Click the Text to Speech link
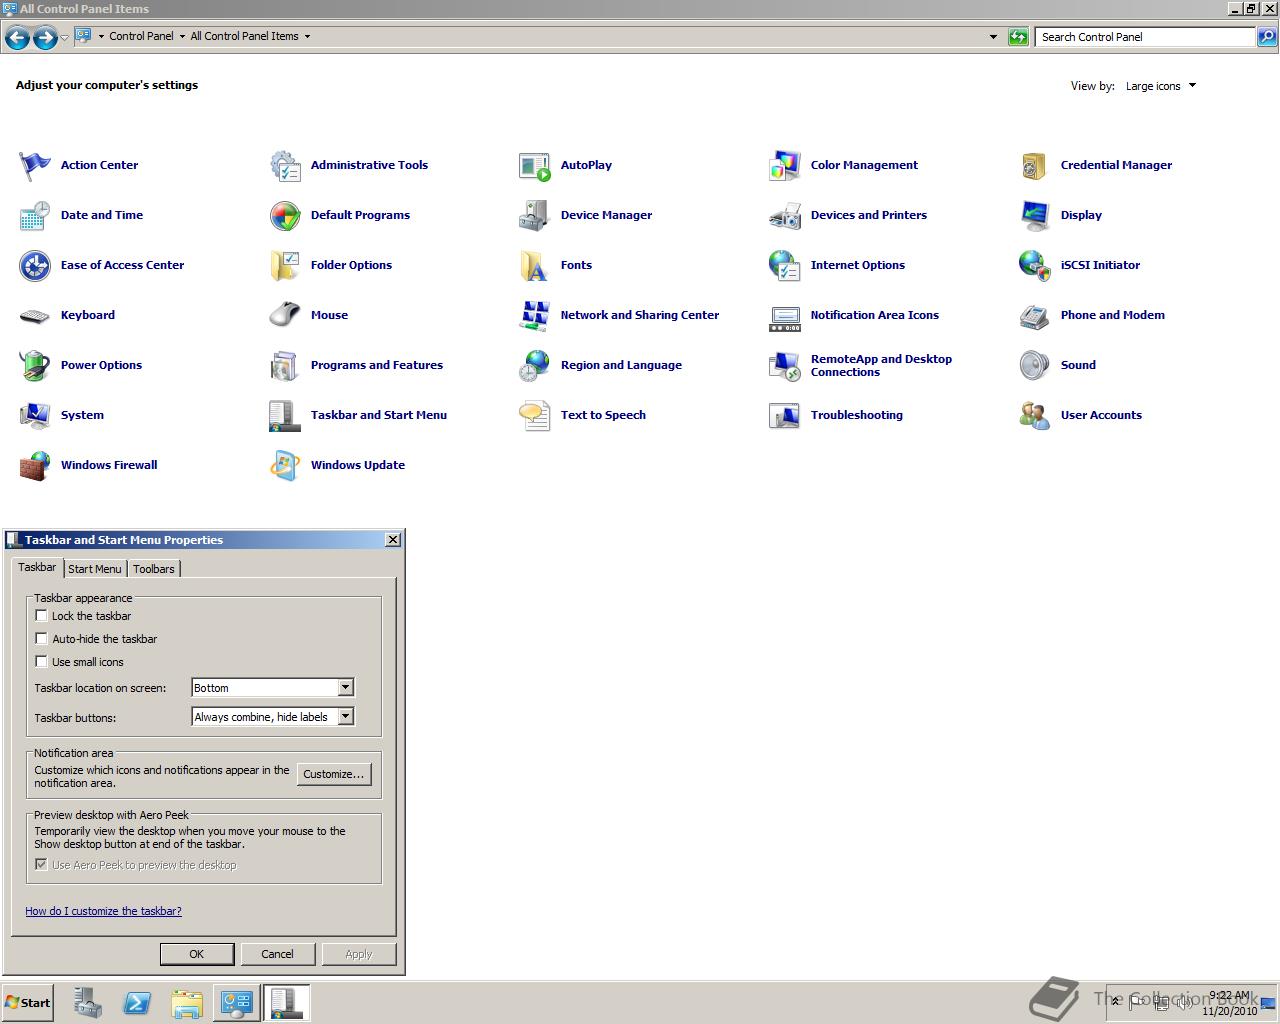This screenshot has height=1024, width=1280. (x=603, y=415)
